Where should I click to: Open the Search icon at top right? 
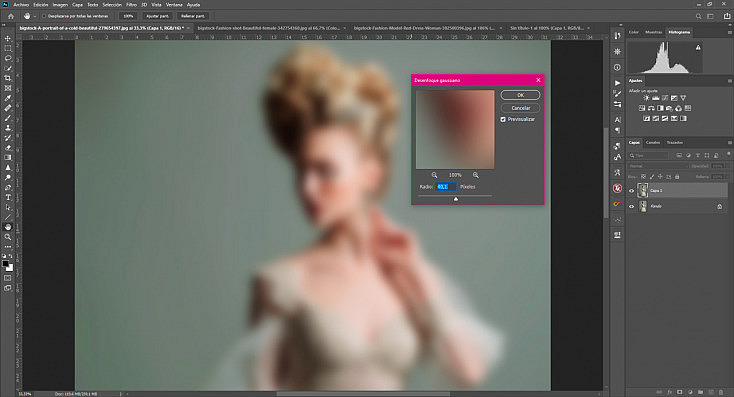pyautogui.click(x=698, y=16)
